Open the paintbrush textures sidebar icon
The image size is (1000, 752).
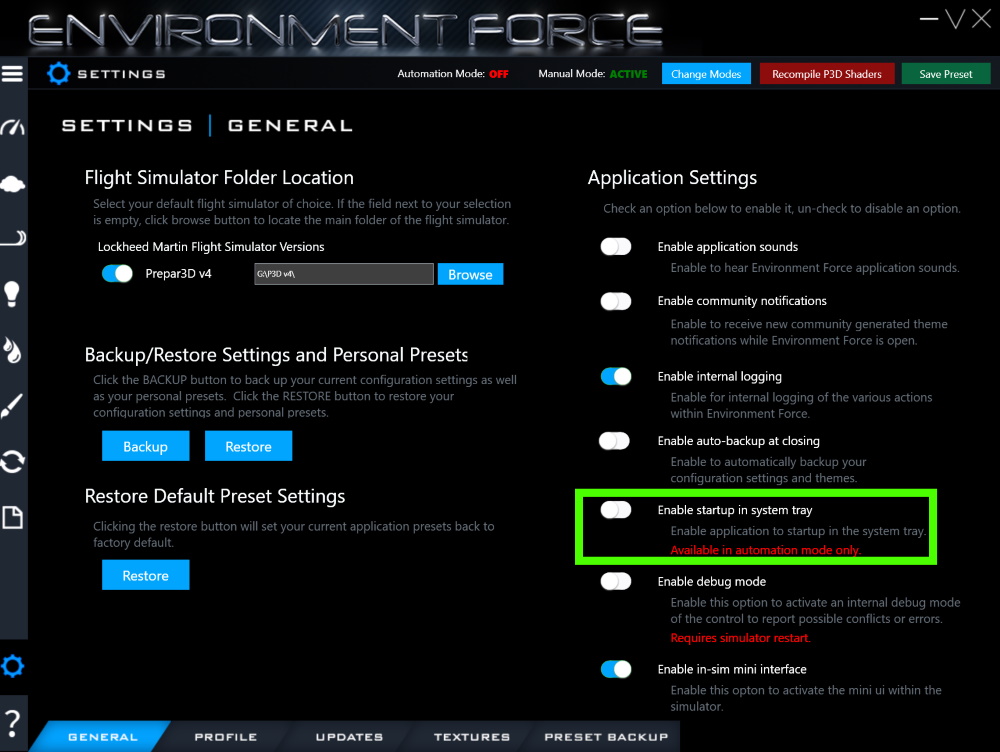(x=12, y=406)
